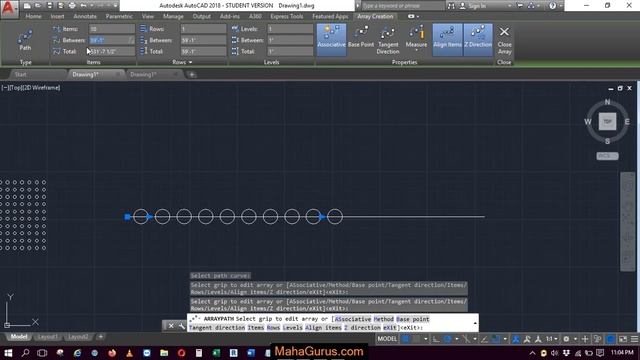Screen dimensions: 640x360
Task: Toggle object snap in status bar
Action: pyautogui.click(x=496, y=339)
